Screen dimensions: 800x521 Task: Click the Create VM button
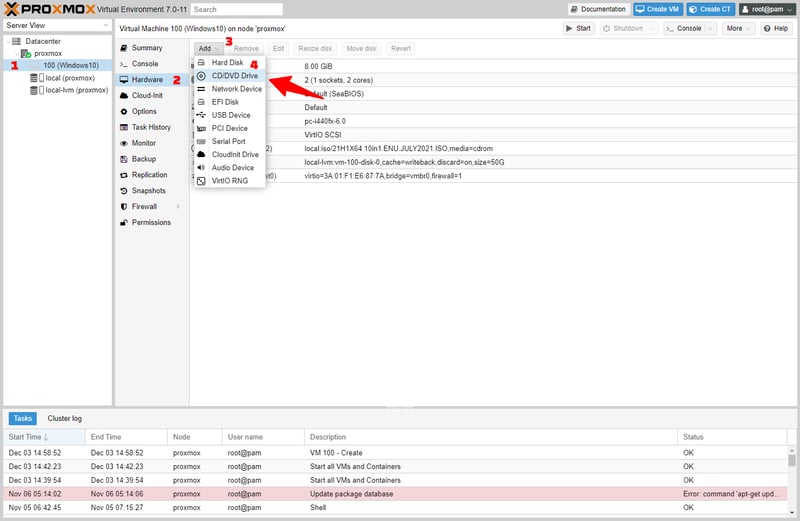[658, 9]
